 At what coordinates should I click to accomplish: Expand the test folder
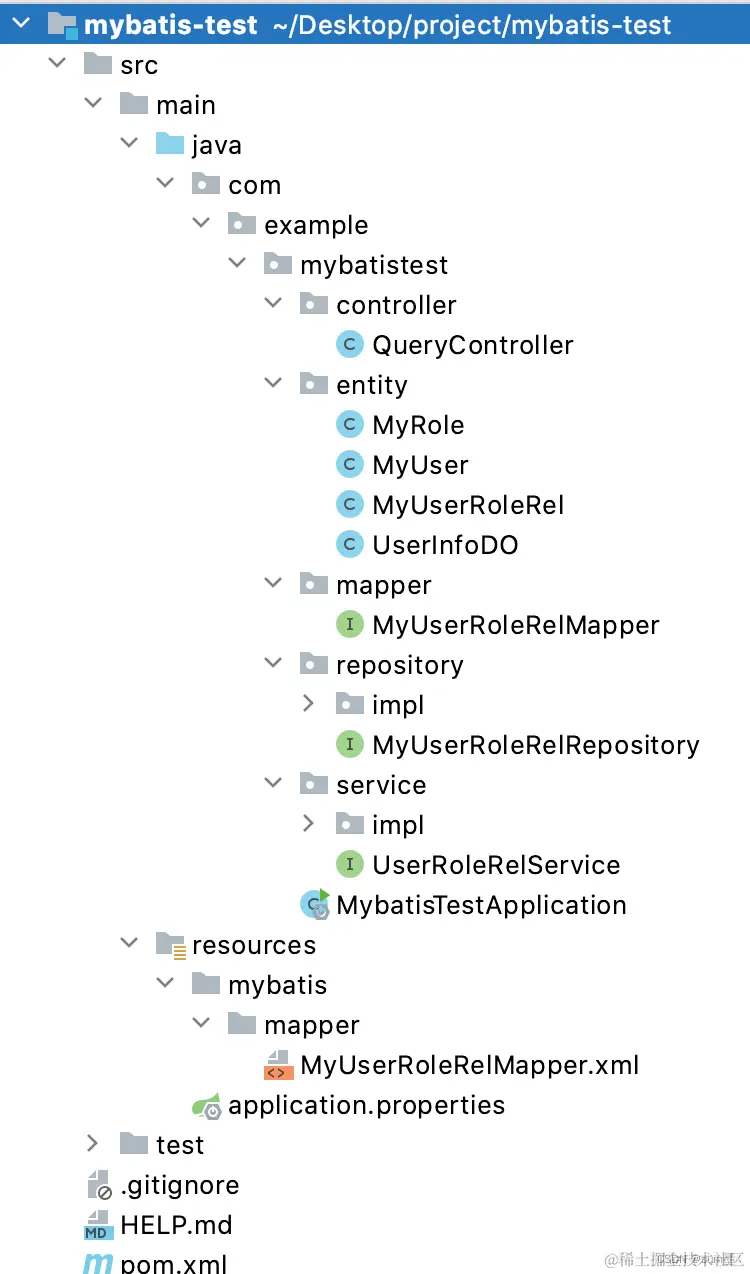(92, 1143)
